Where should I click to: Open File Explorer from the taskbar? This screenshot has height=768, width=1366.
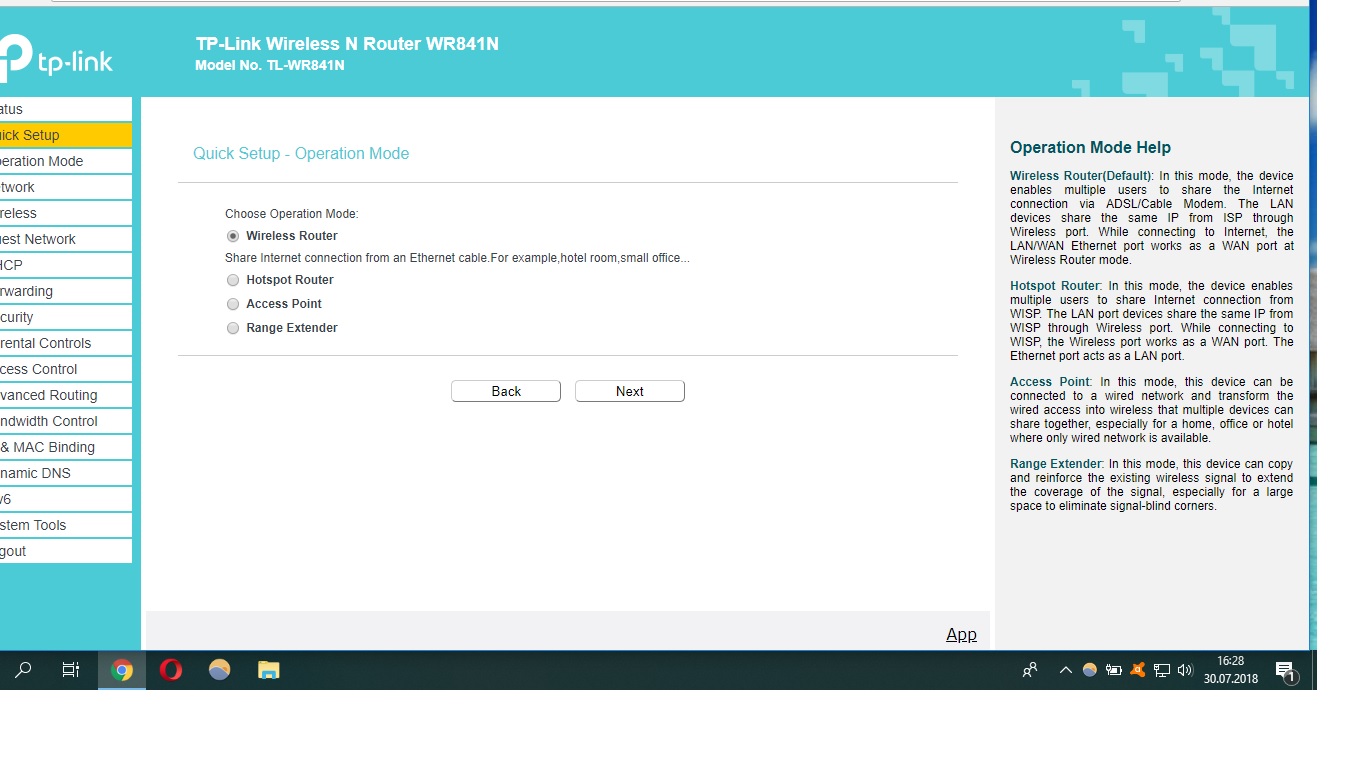[x=268, y=670]
